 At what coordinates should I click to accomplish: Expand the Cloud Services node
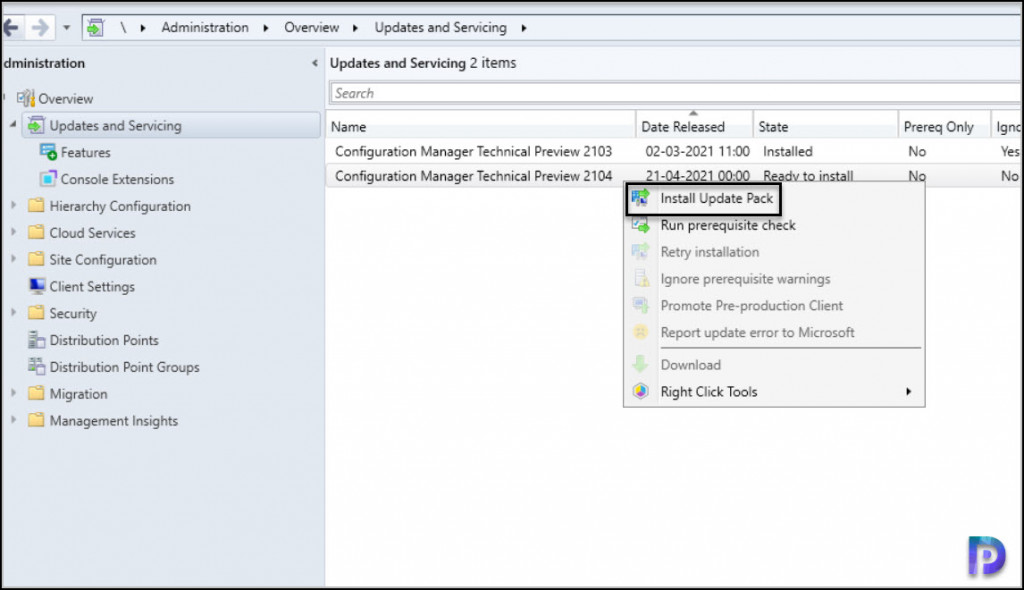tap(13, 232)
